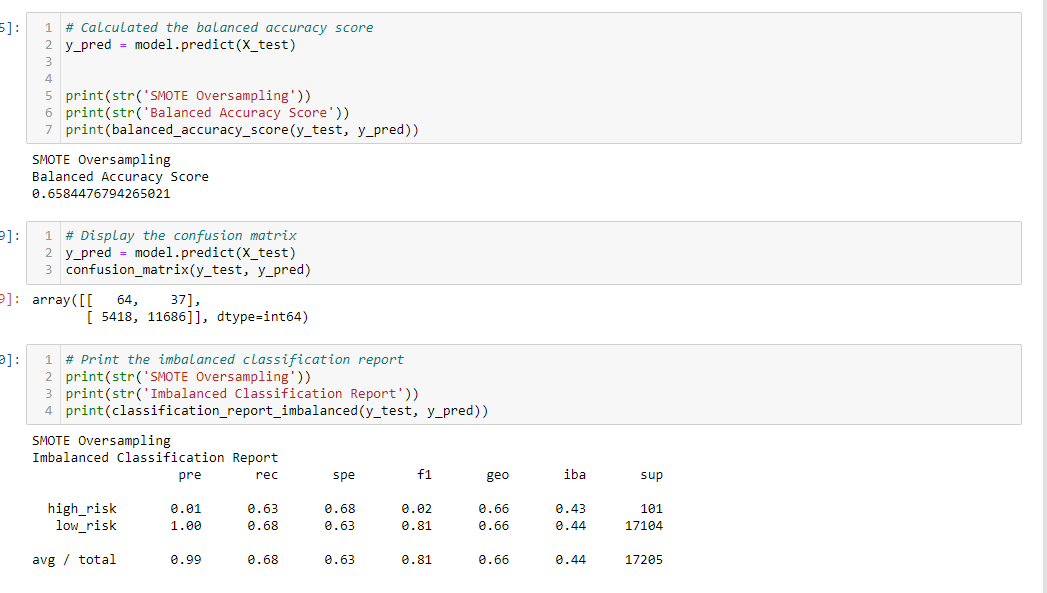Click the confusion matrix array output
This screenshot has height=593, width=1047.
pyautogui.click(x=170, y=309)
